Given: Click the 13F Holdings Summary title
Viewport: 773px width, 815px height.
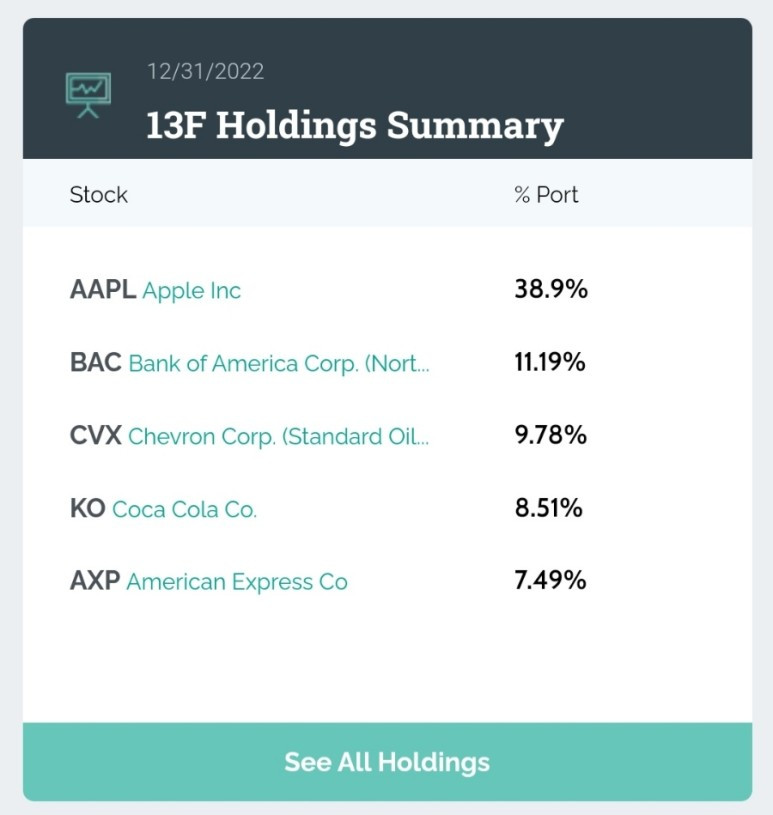Looking at the screenshot, I should [x=355, y=126].
